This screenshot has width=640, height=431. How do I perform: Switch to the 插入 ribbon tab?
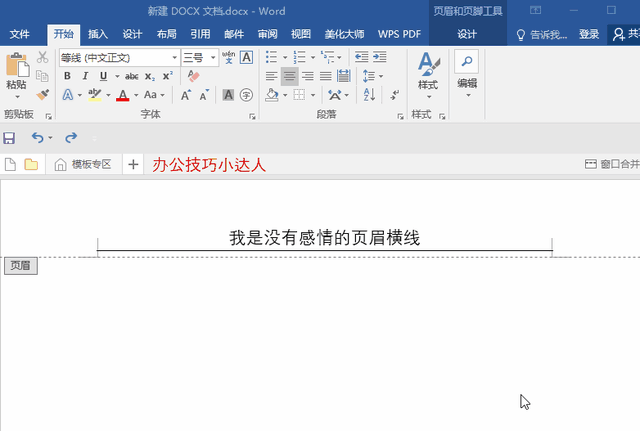pos(98,34)
